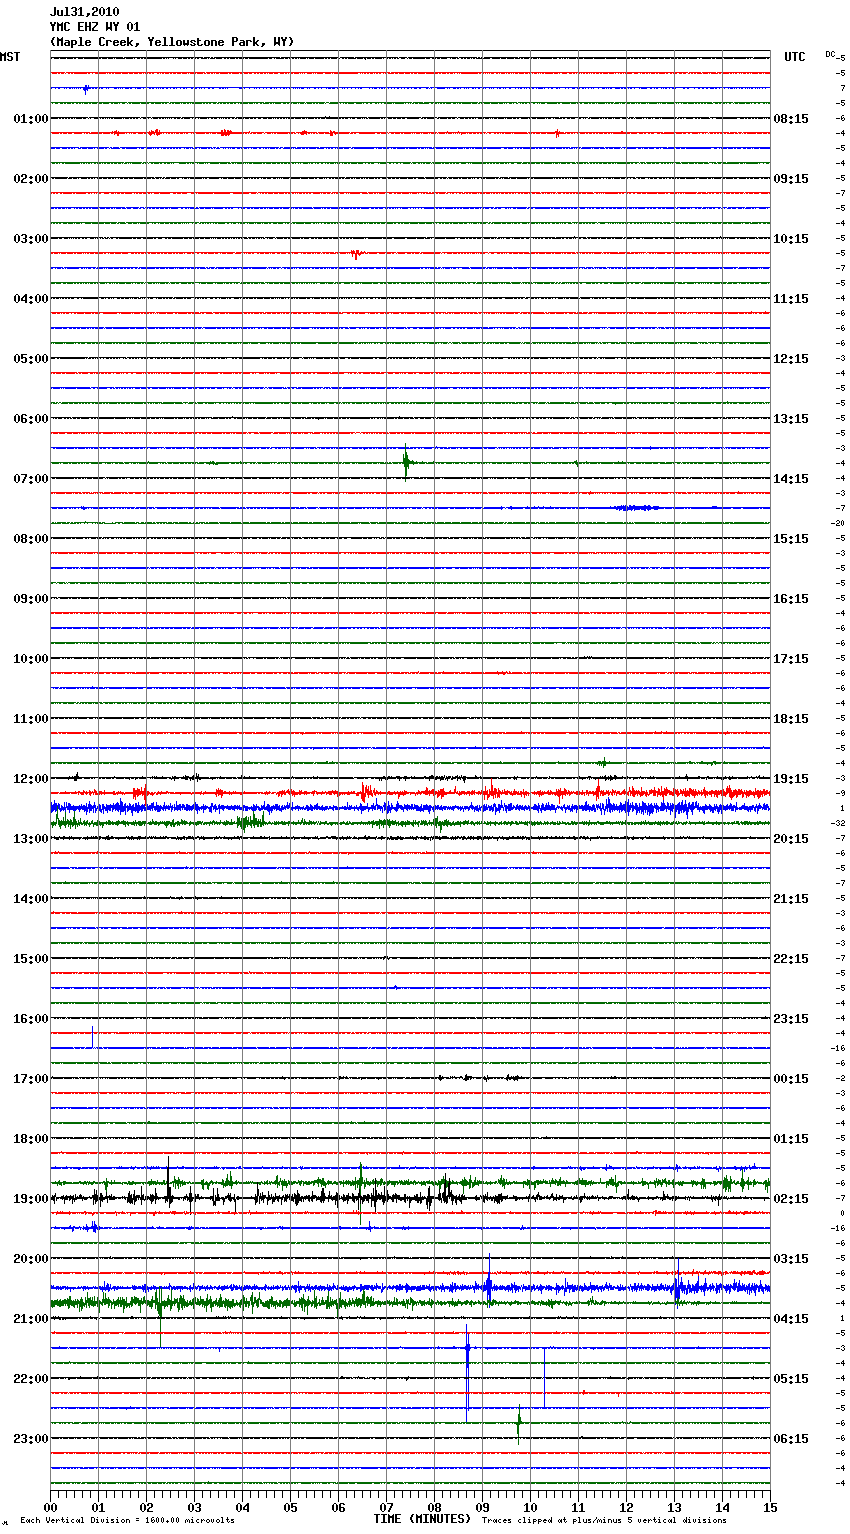The height and width of the screenshot is (1534, 850).
Task: Click the tall blue spike on the 21:30 trace
Action: click(467, 1372)
